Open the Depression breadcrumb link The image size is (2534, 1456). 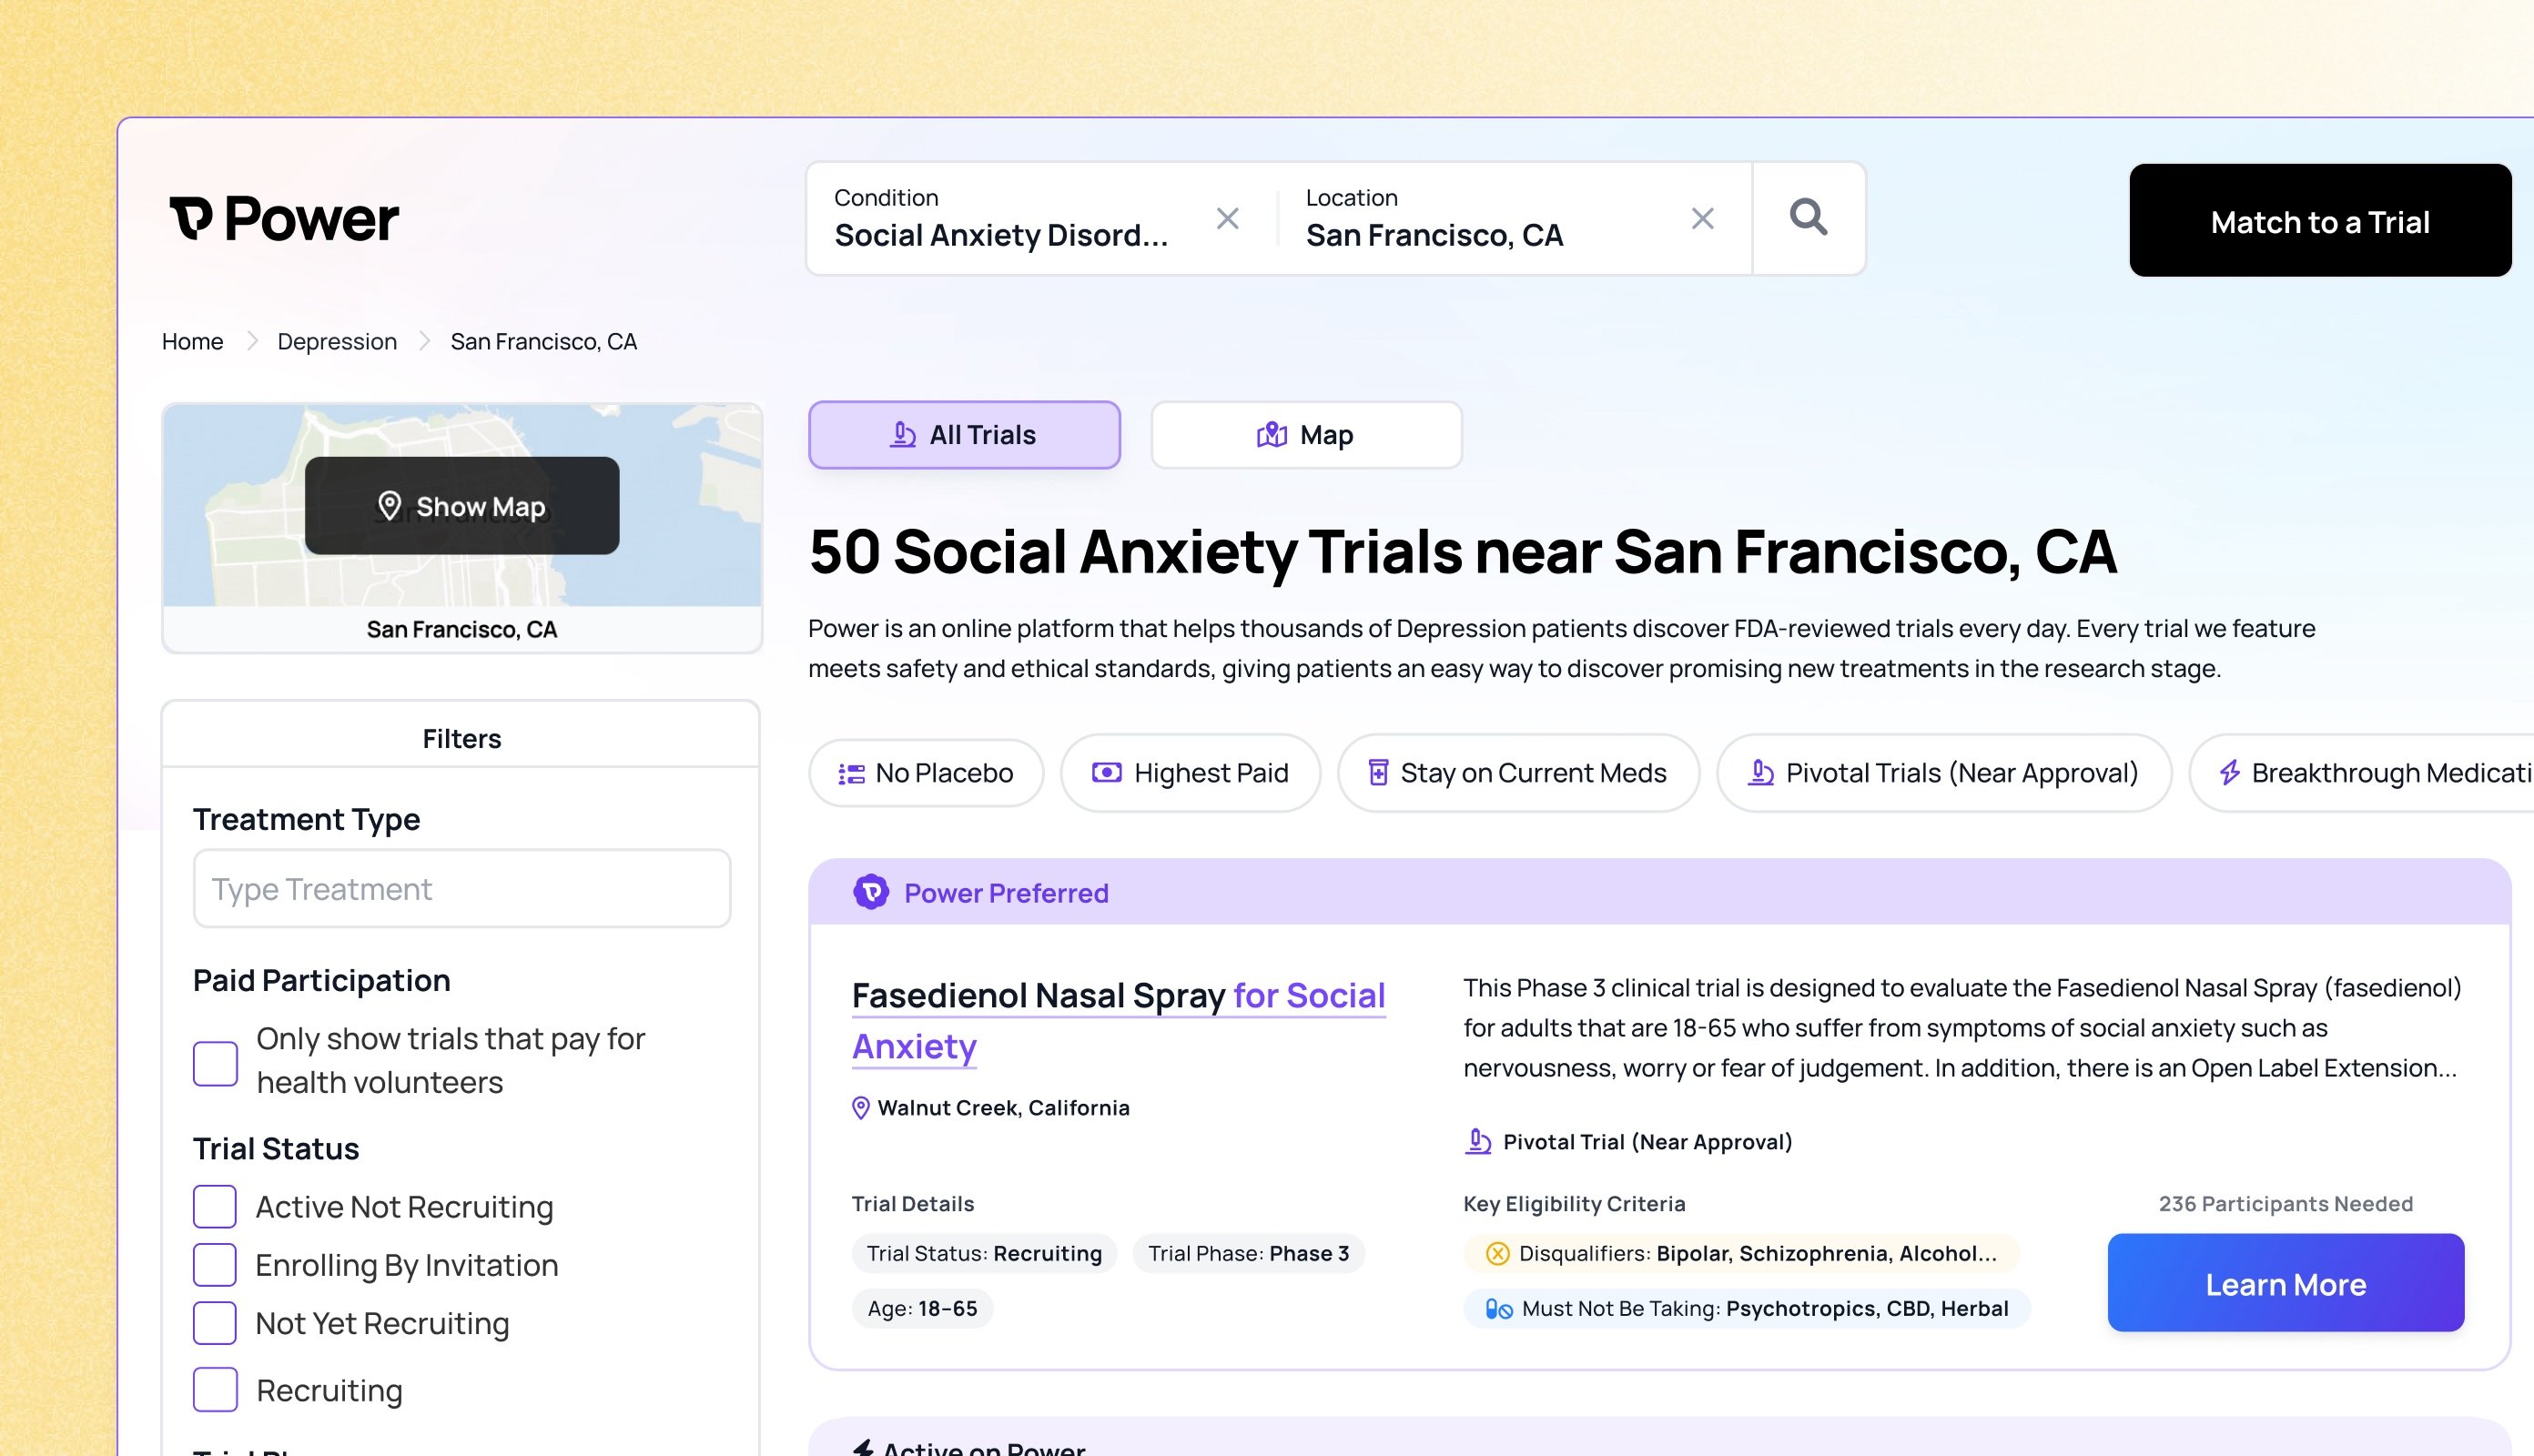click(x=337, y=341)
